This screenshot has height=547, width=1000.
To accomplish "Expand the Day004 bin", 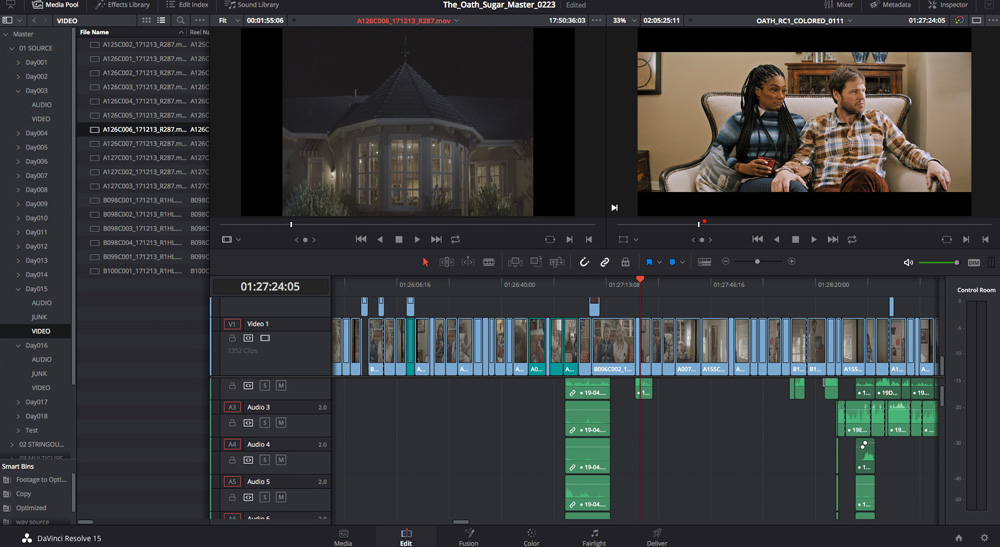I will click(18, 133).
